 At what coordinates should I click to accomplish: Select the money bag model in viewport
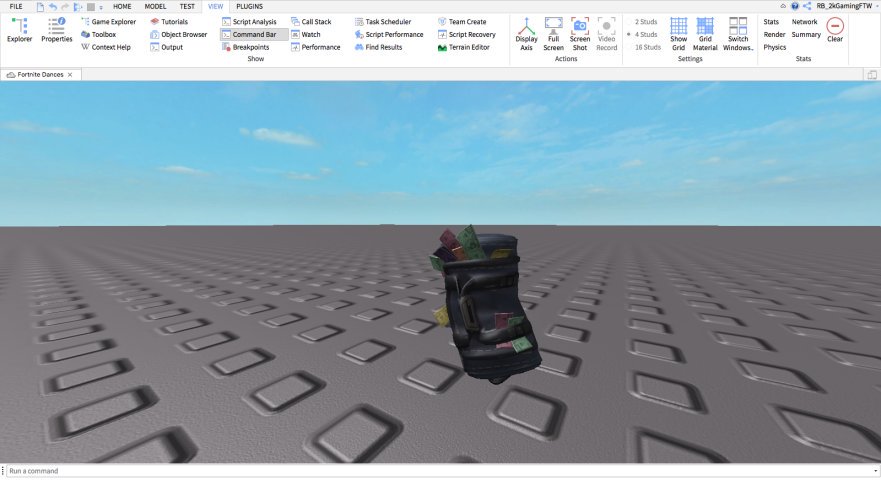pyautogui.click(x=486, y=306)
